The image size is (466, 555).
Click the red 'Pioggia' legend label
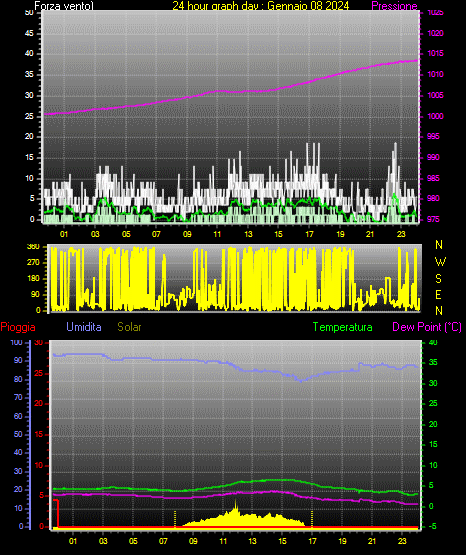pos(18,327)
